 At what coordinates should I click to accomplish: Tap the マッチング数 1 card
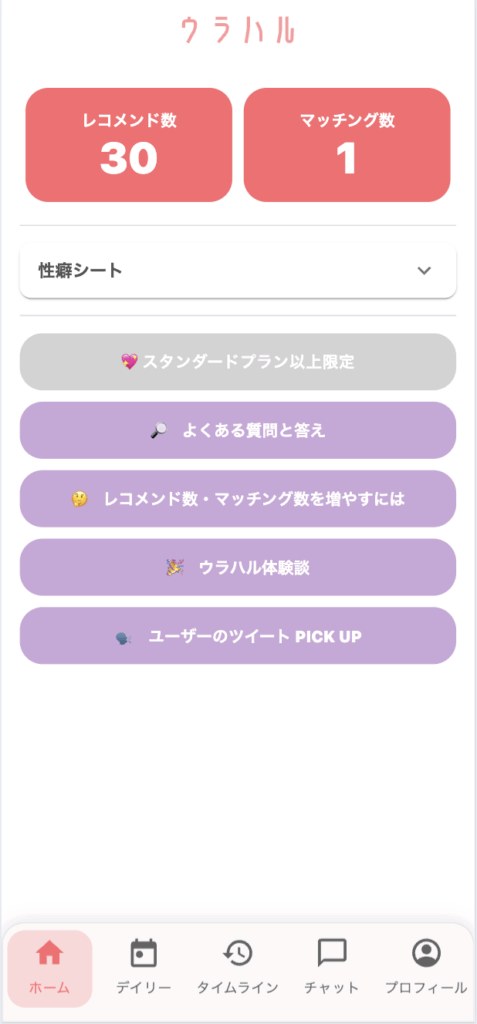347,145
